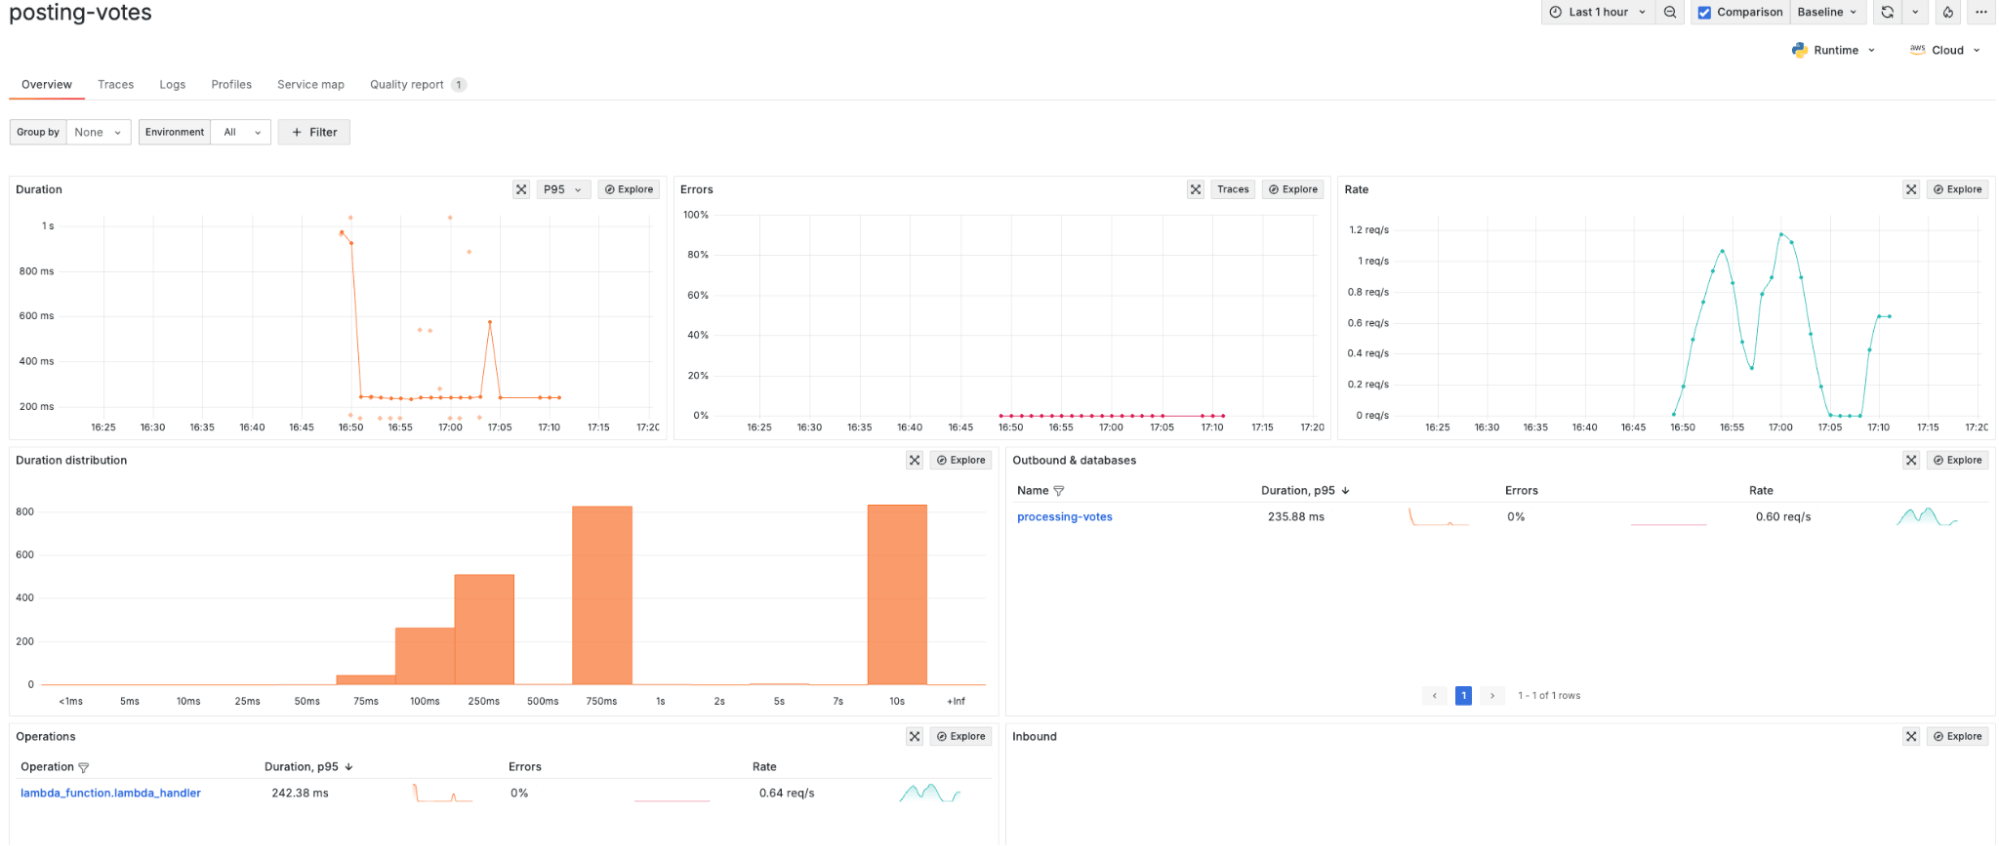Viewport: 1999px width, 846px height.
Task: Click the X icon on Inbound panel
Action: tap(1911, 736)
